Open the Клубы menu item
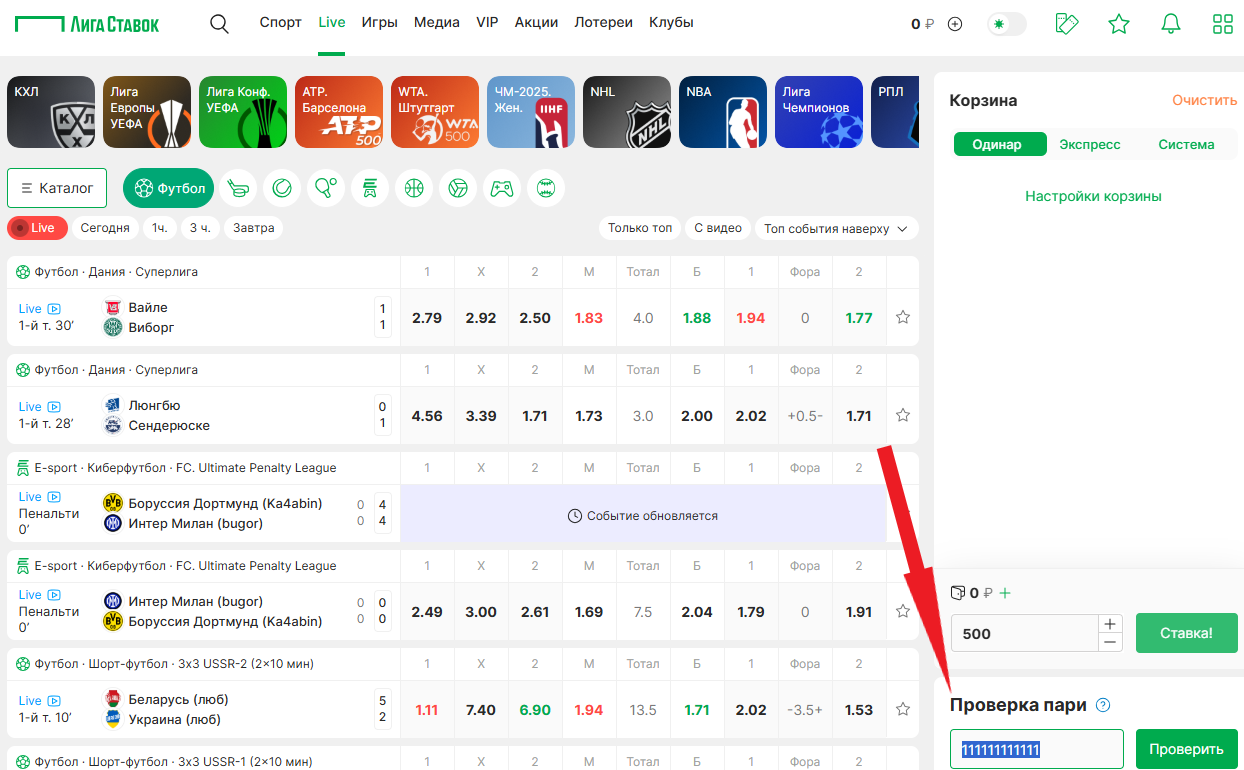Viewport: 1244px width, 770px height. tap(671, 22)
